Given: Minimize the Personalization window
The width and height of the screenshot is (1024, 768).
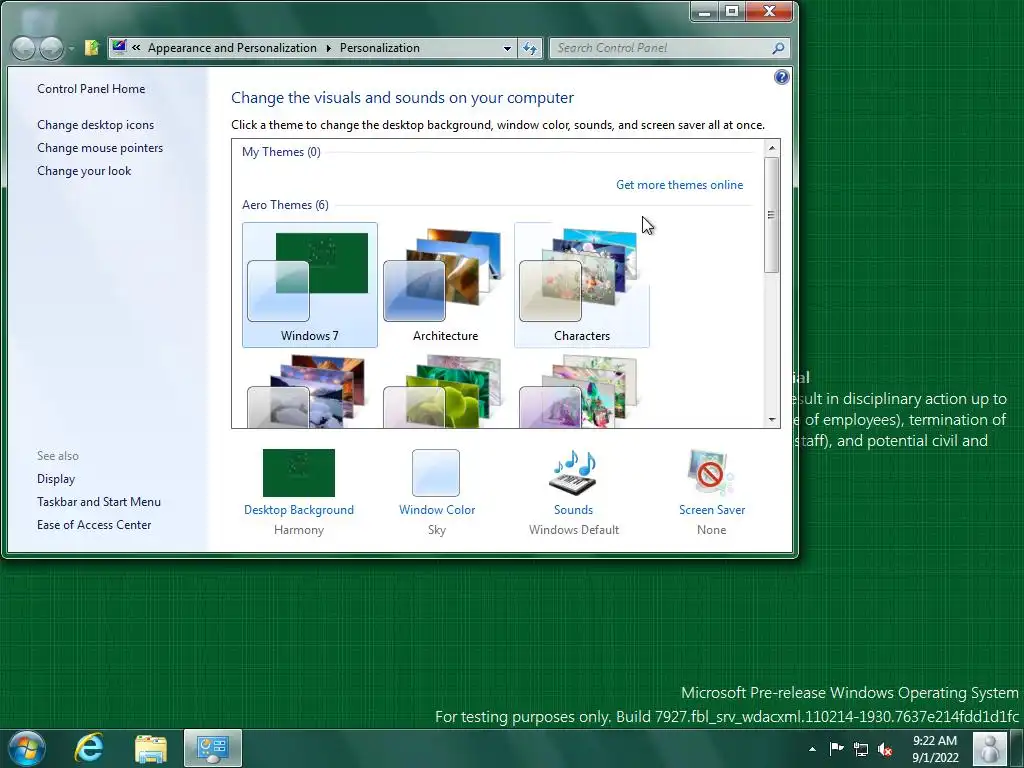Looking at the screenshot, I should (705, 12).
